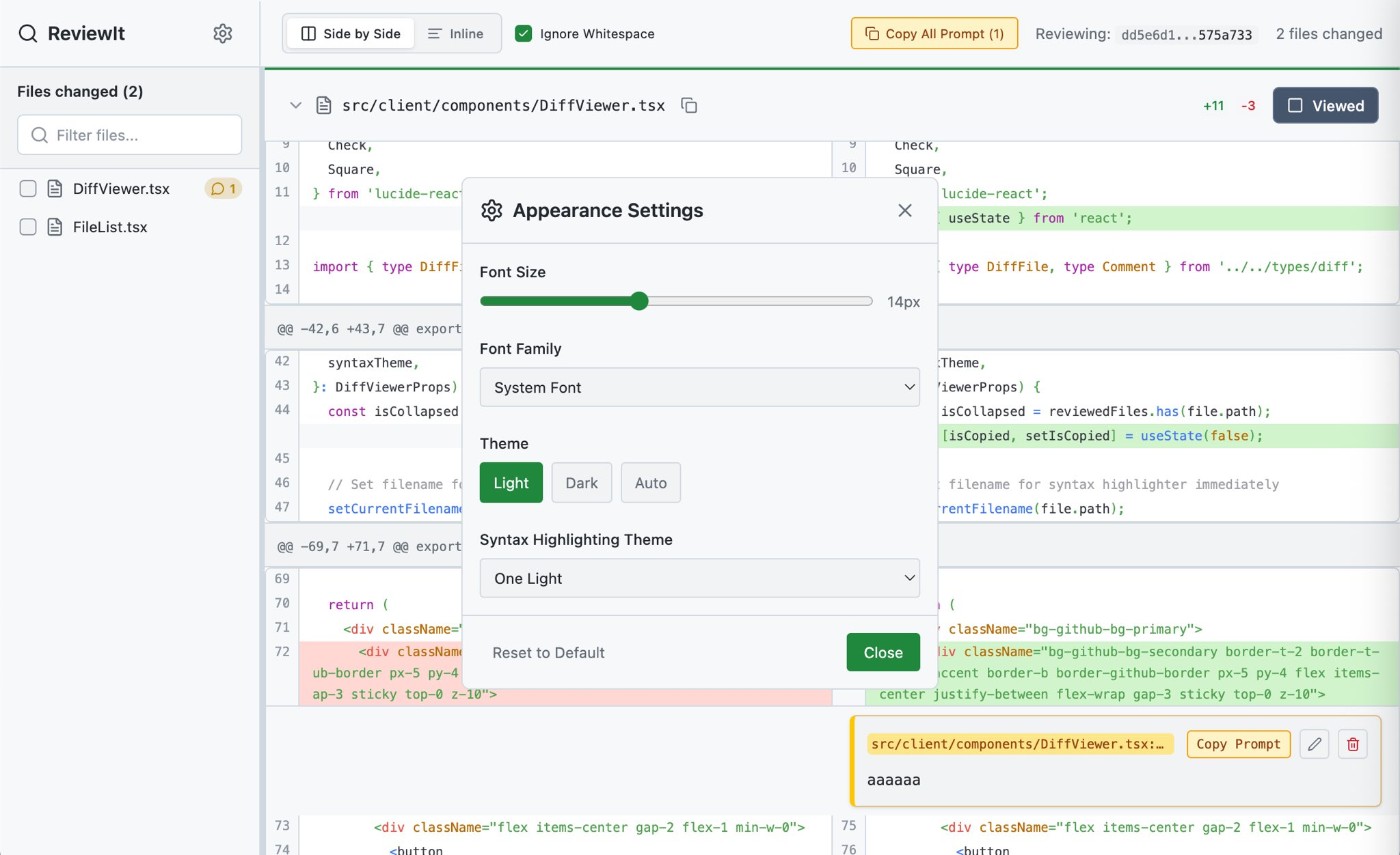1400x855 pixels.
Task: Click Copy All Prompt (1) button
Action: [934, 34]
